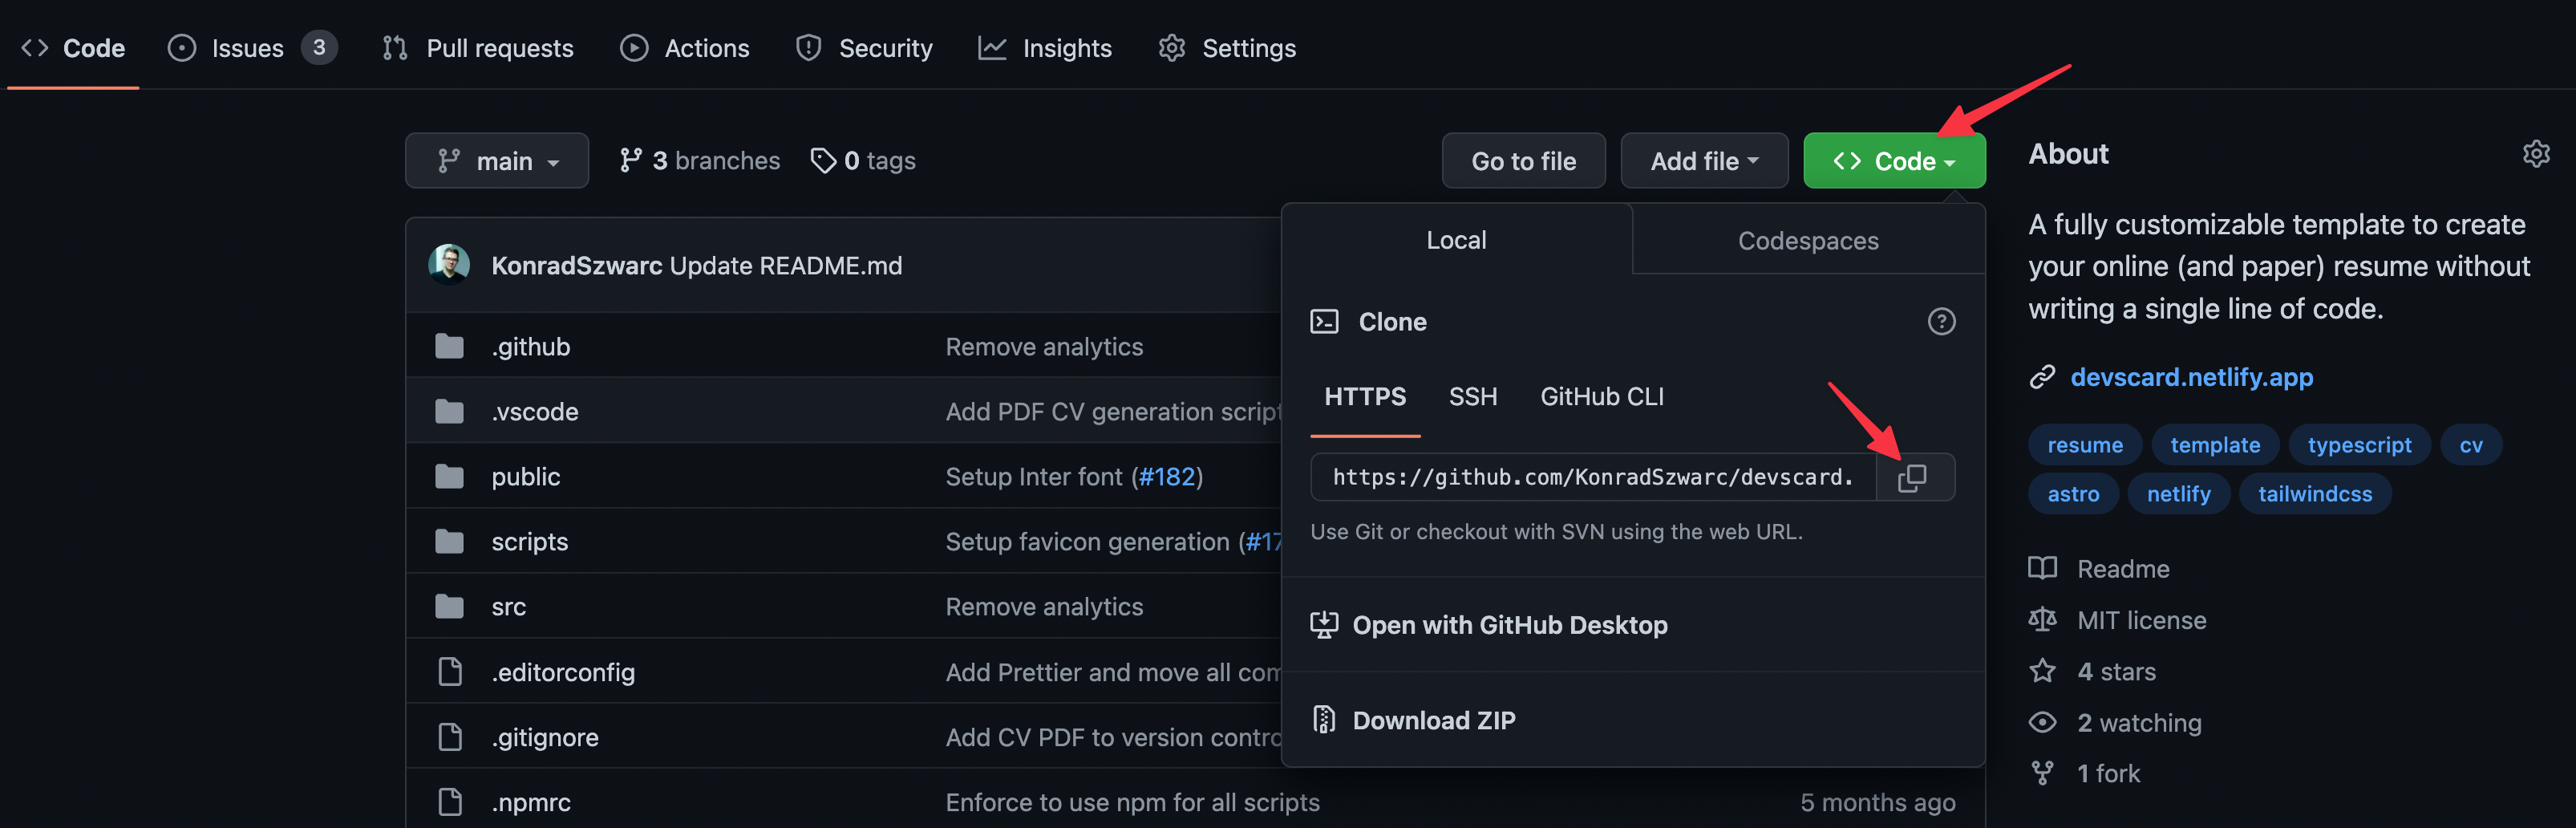This screenshot has width=2576, height=828.
Task: Copy the HTTPS clone URL to clipboard
Action: (x=1912, y=477)
